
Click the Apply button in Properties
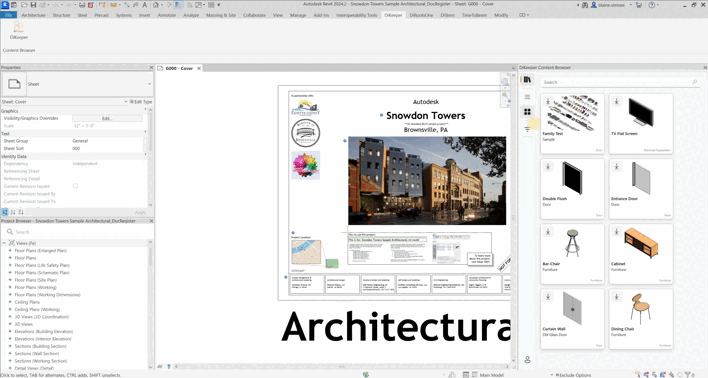(x=140, y=212)
